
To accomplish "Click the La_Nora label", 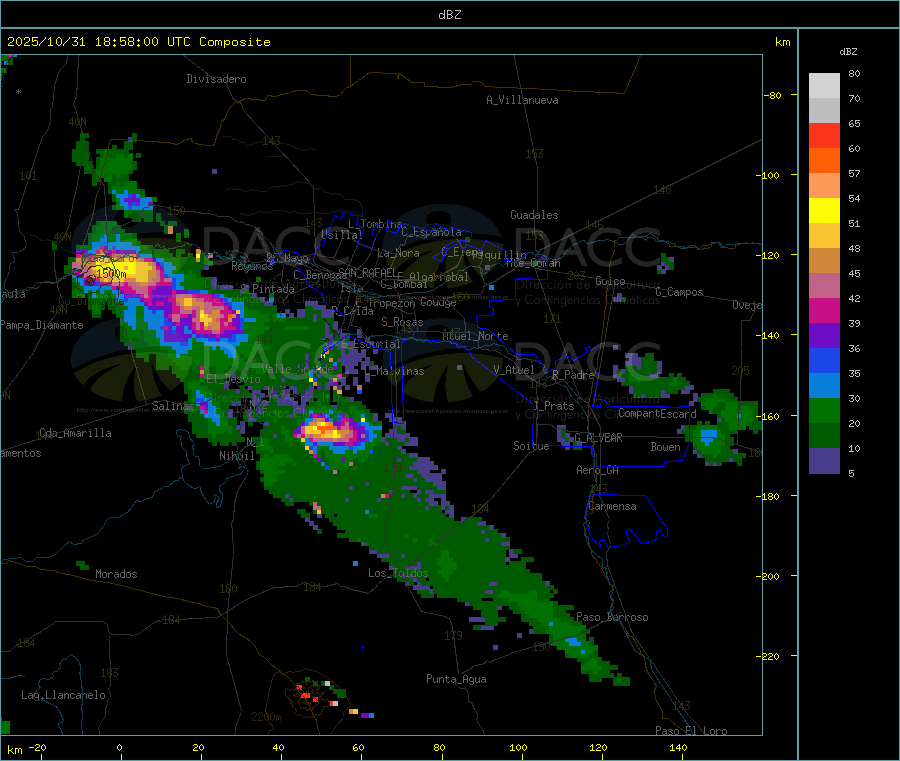I will (x=398, y=253).
